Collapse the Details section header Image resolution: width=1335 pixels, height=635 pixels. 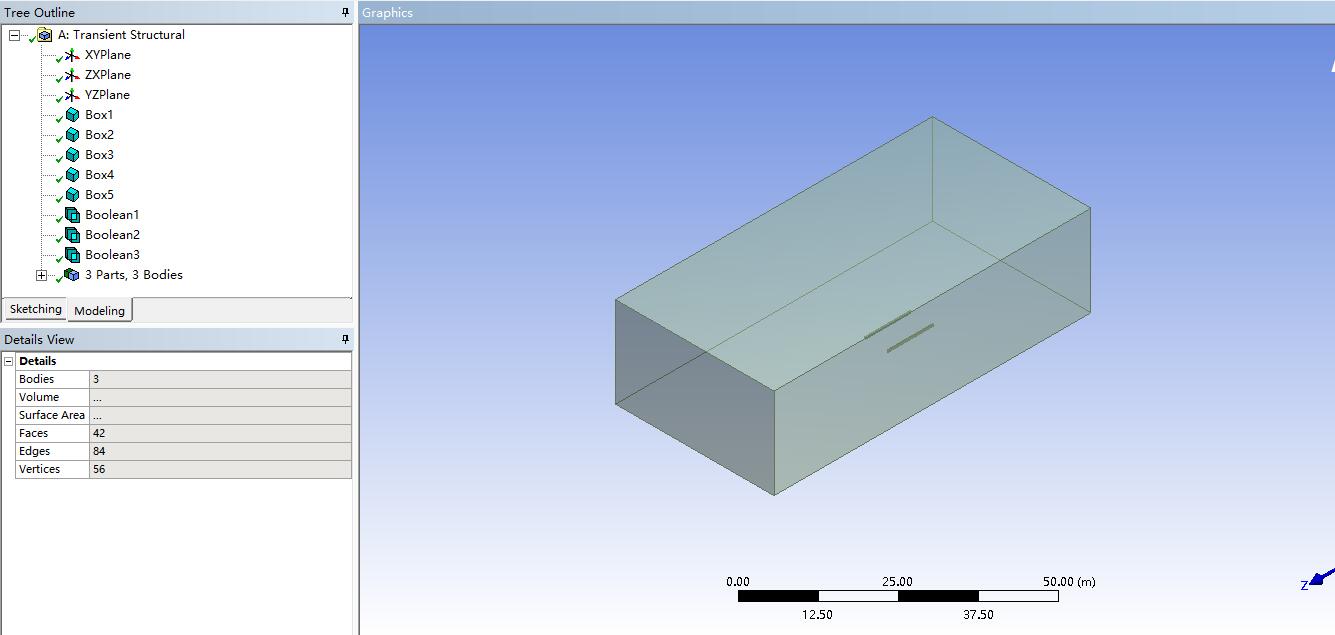(x=9, y=361)
